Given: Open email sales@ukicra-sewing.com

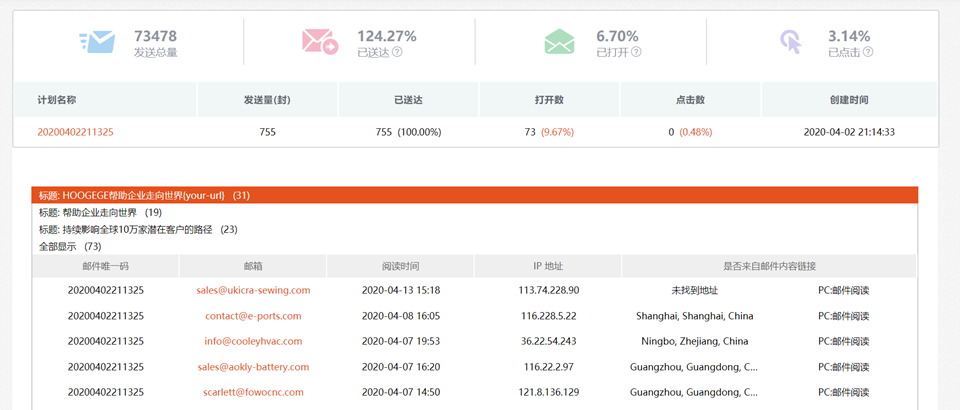Looking at the screenshot, I should point(253,290).
